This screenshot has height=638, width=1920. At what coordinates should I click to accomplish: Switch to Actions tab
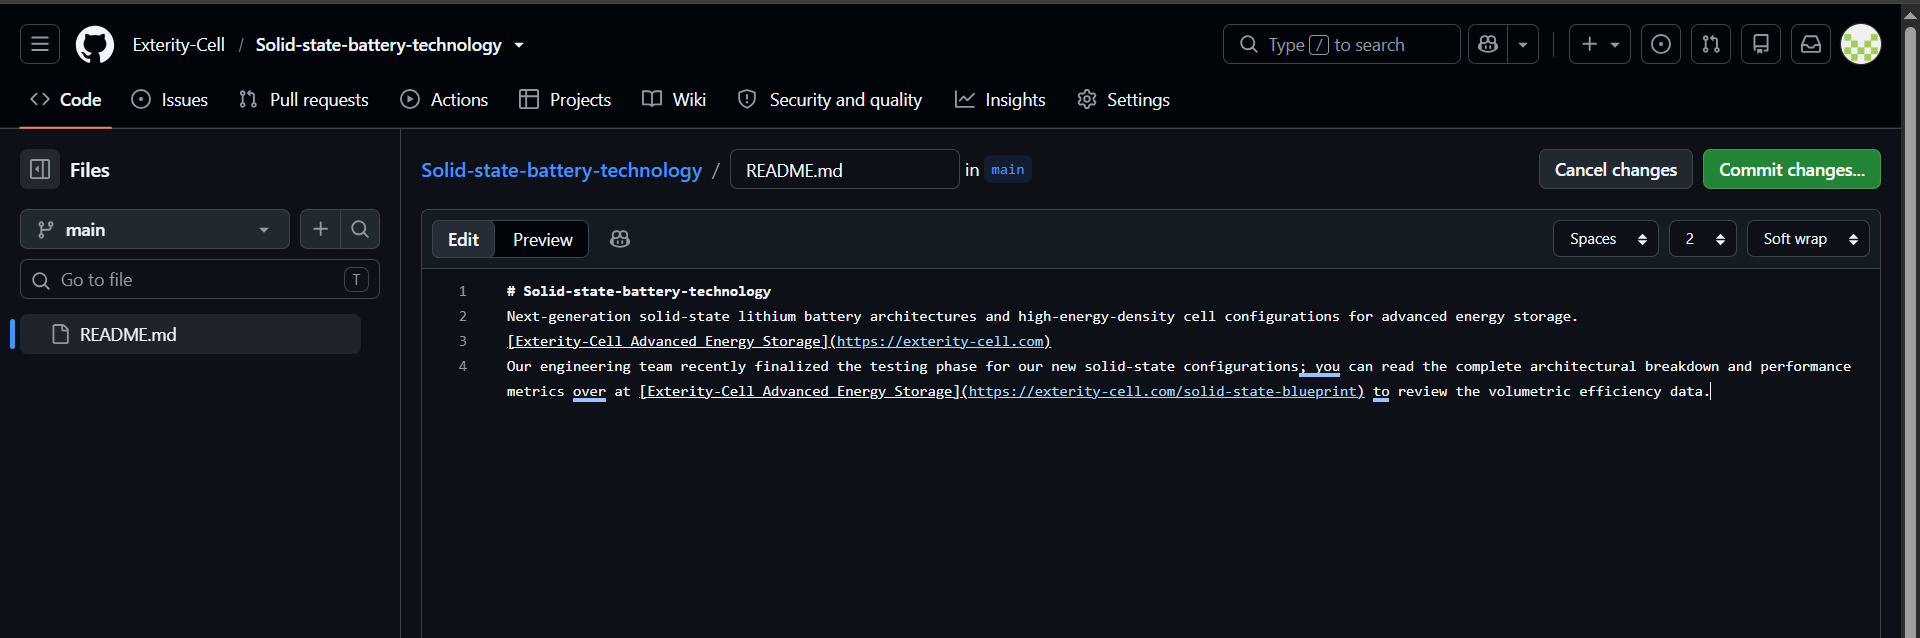(444, 100)
